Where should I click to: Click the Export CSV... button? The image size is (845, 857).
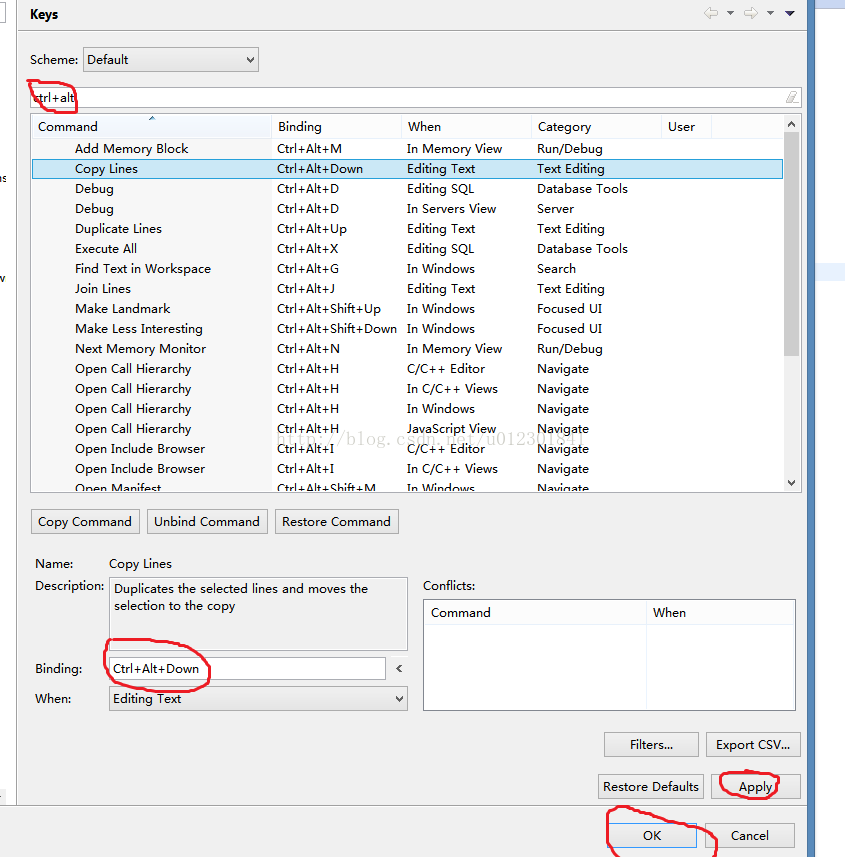(x=753, y=745)
